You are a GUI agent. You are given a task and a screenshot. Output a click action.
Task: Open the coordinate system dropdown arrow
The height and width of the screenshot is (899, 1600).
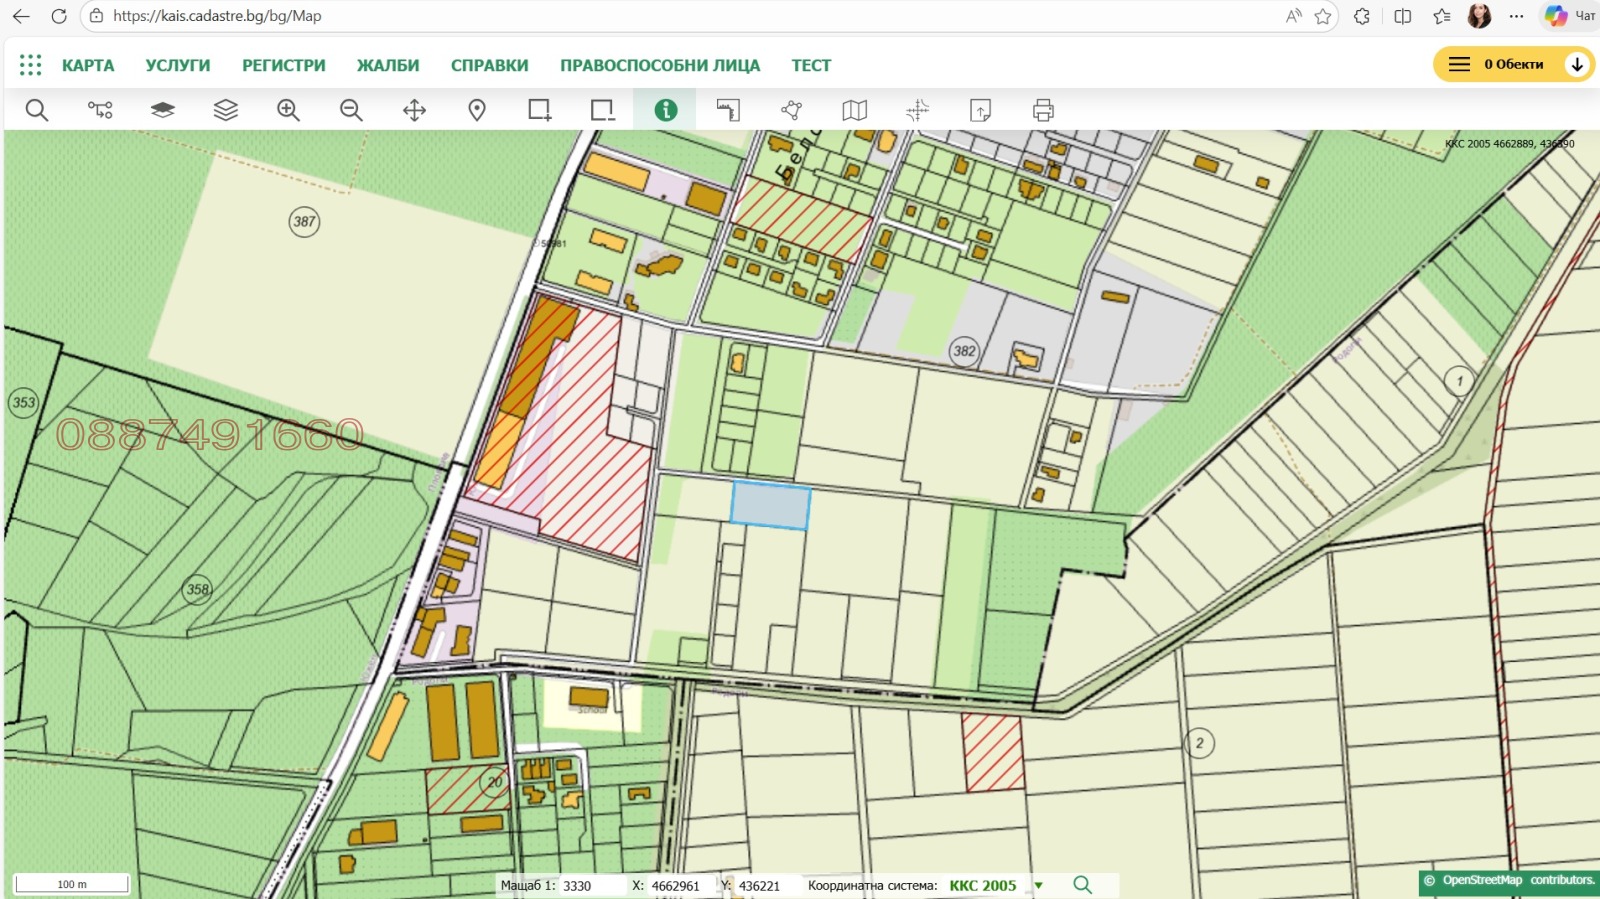(1038, 885)
